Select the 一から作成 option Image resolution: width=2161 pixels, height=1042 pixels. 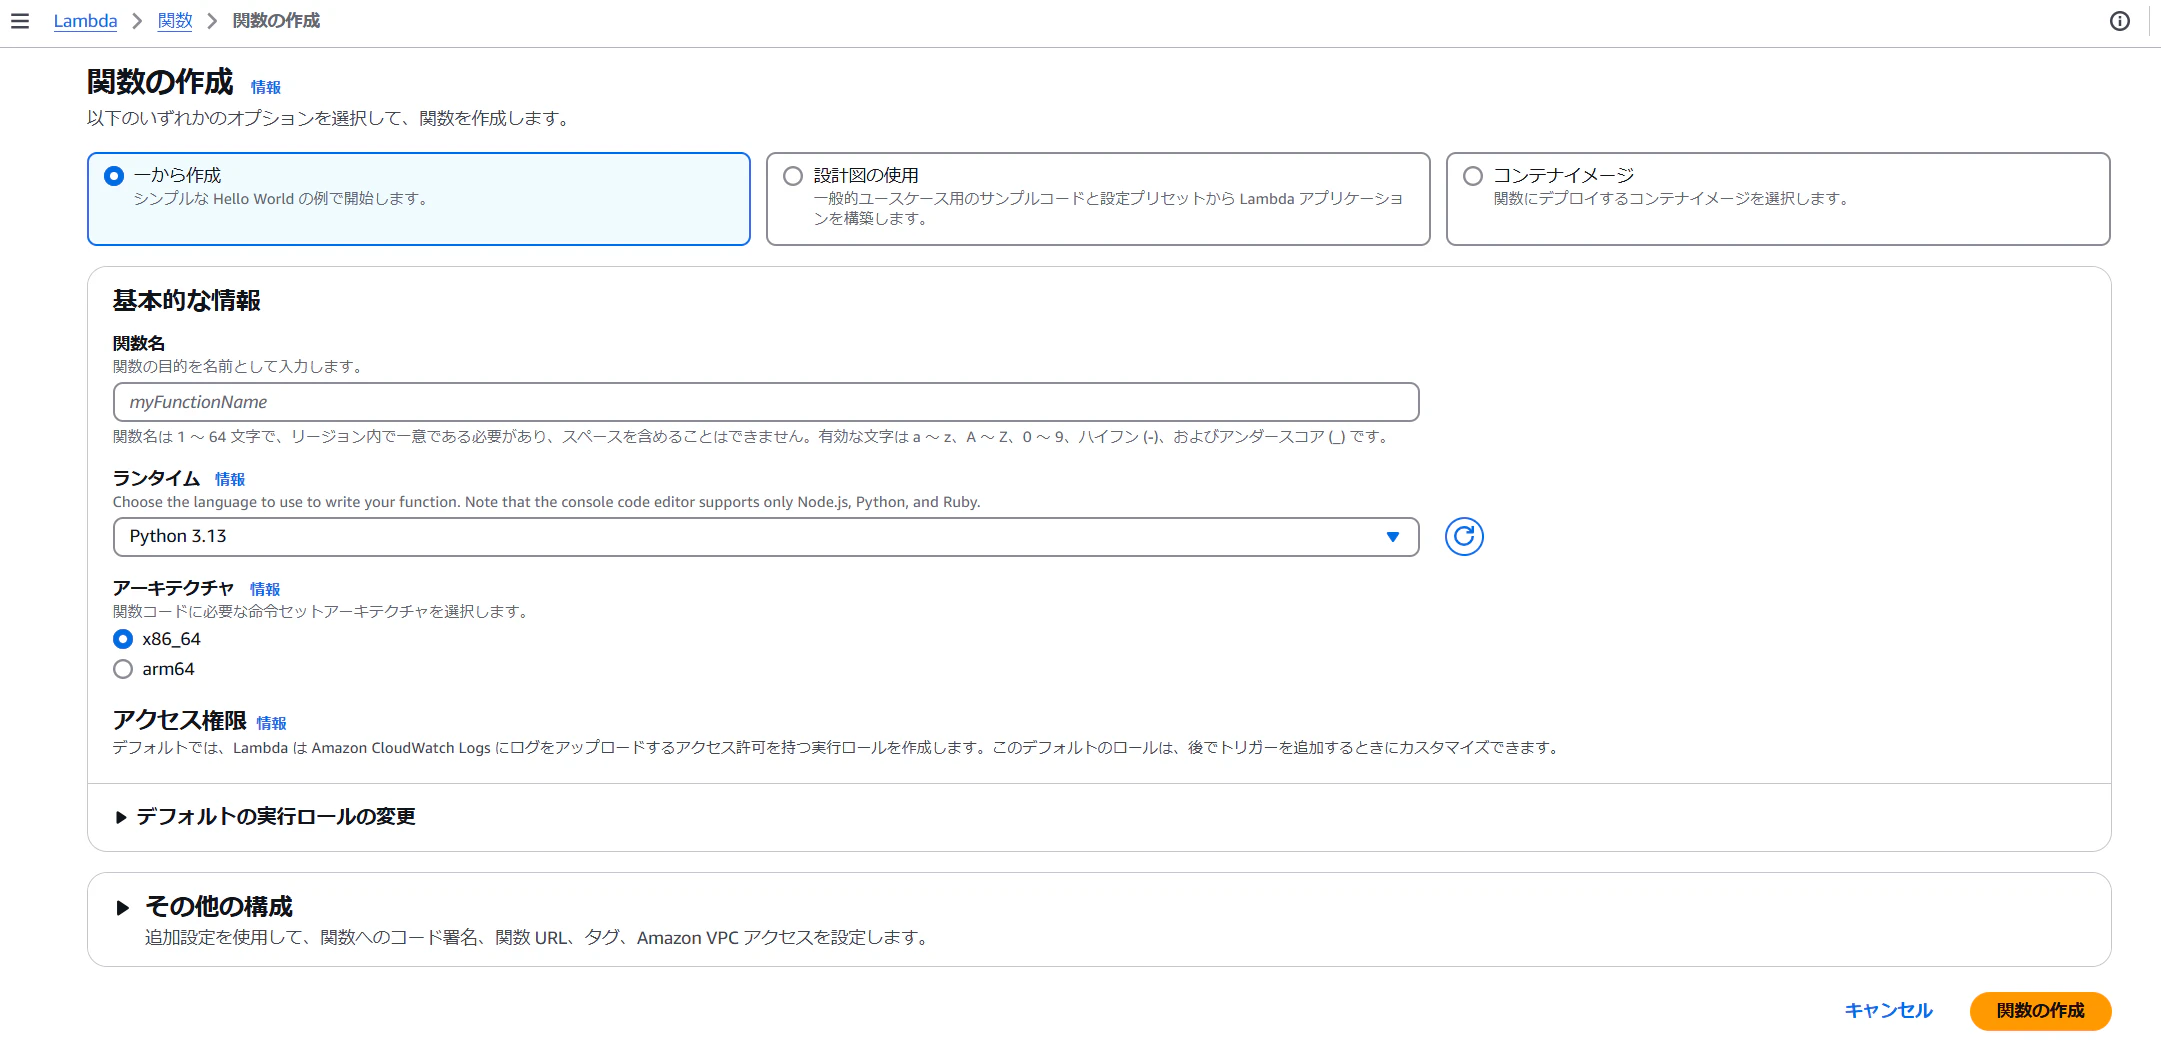coord(419,199)
